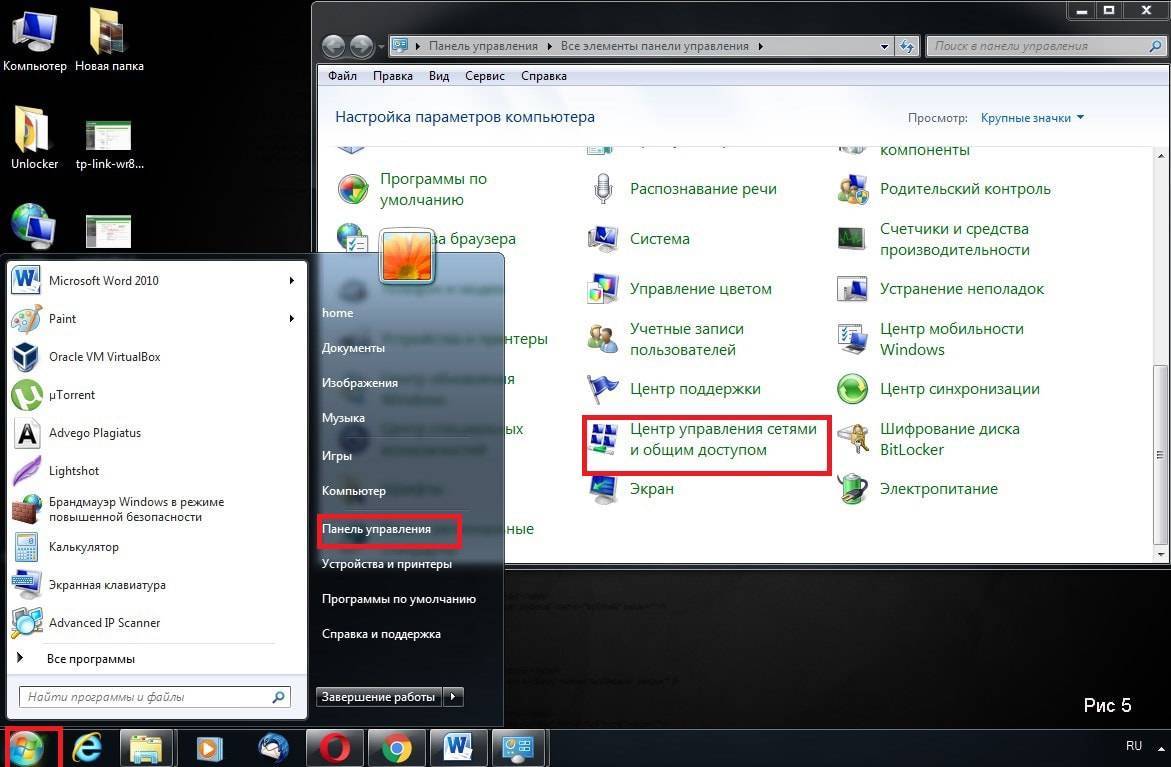Open the Просмотр Крупные значки dropdown
1171x767 pixels.
pos(1032,118)
